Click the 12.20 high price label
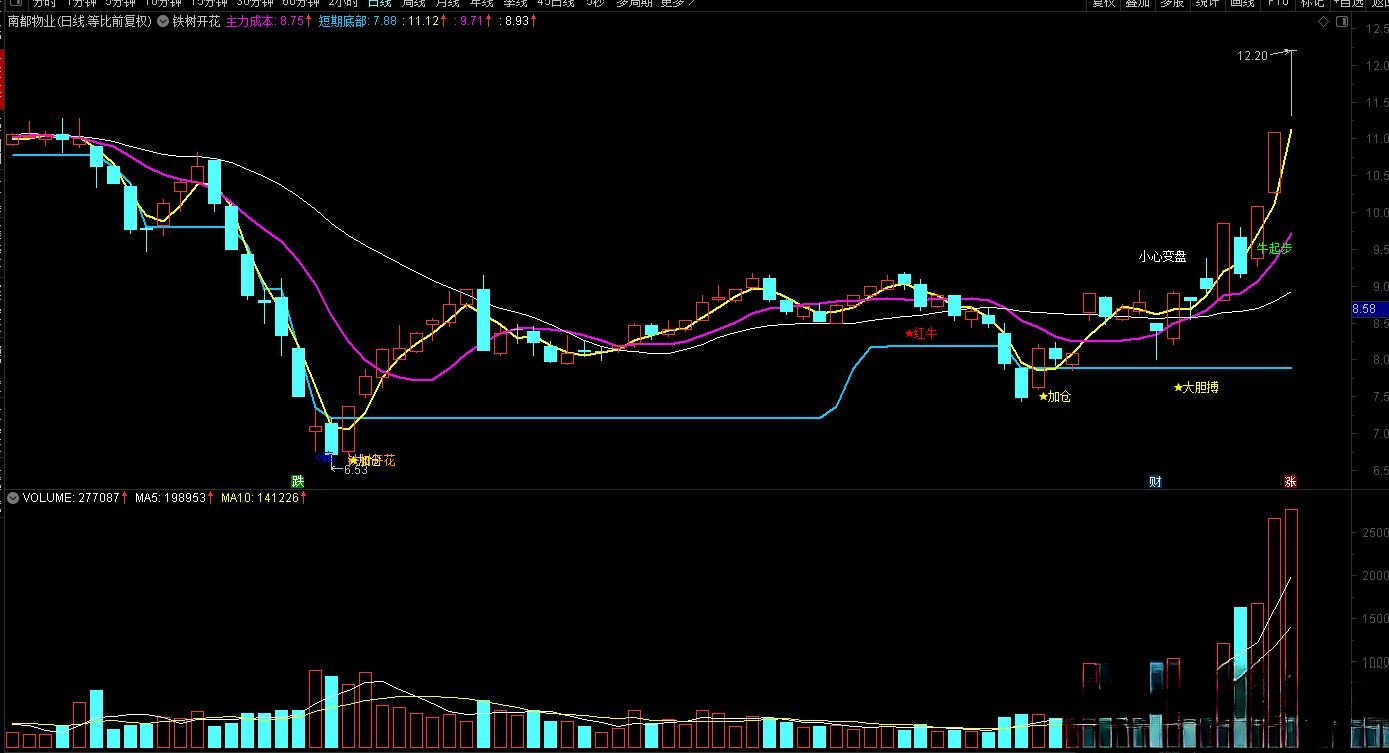The width and height of the screenshot is (1389, 753). coord(1252,56)
